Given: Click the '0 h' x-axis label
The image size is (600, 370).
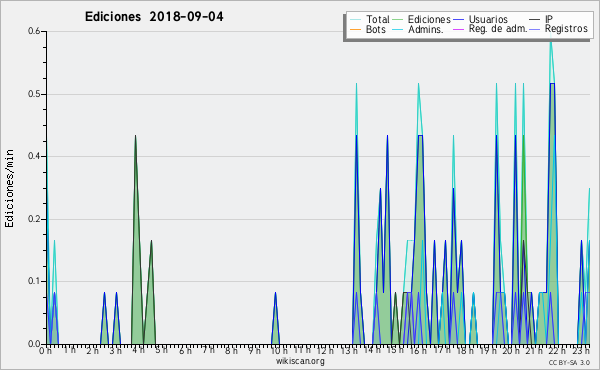Looking at the screenshot, I should pyautogui.click(x=46, y=350).
